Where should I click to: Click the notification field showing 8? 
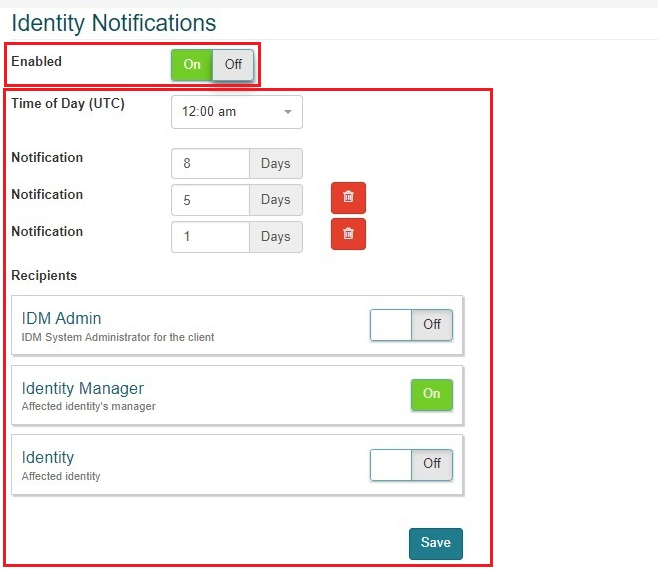(x=210, y=164)
